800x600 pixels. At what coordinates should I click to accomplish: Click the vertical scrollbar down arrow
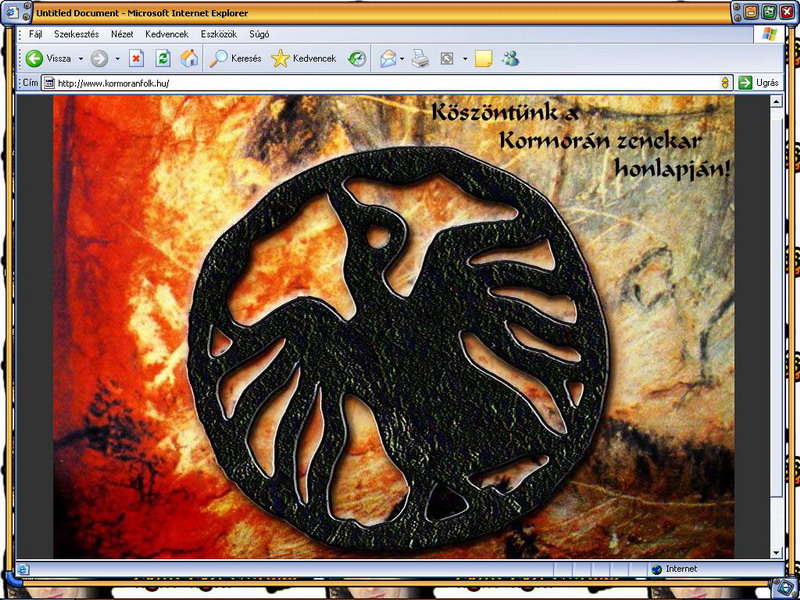tap(776, 552)
